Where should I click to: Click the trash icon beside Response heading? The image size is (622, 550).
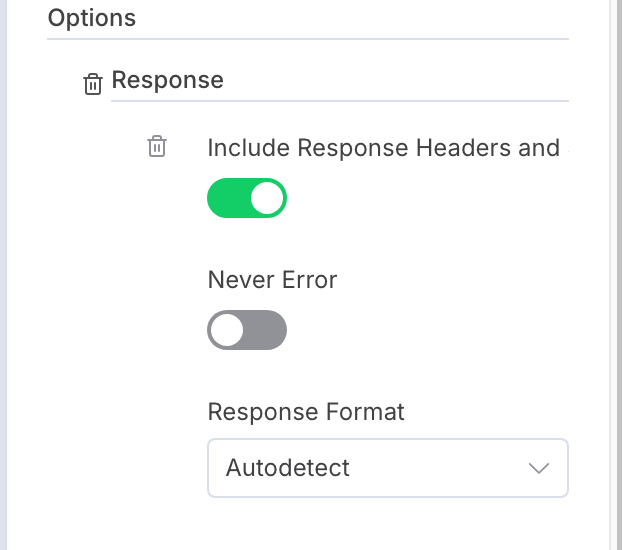click(x=92, y=84)
